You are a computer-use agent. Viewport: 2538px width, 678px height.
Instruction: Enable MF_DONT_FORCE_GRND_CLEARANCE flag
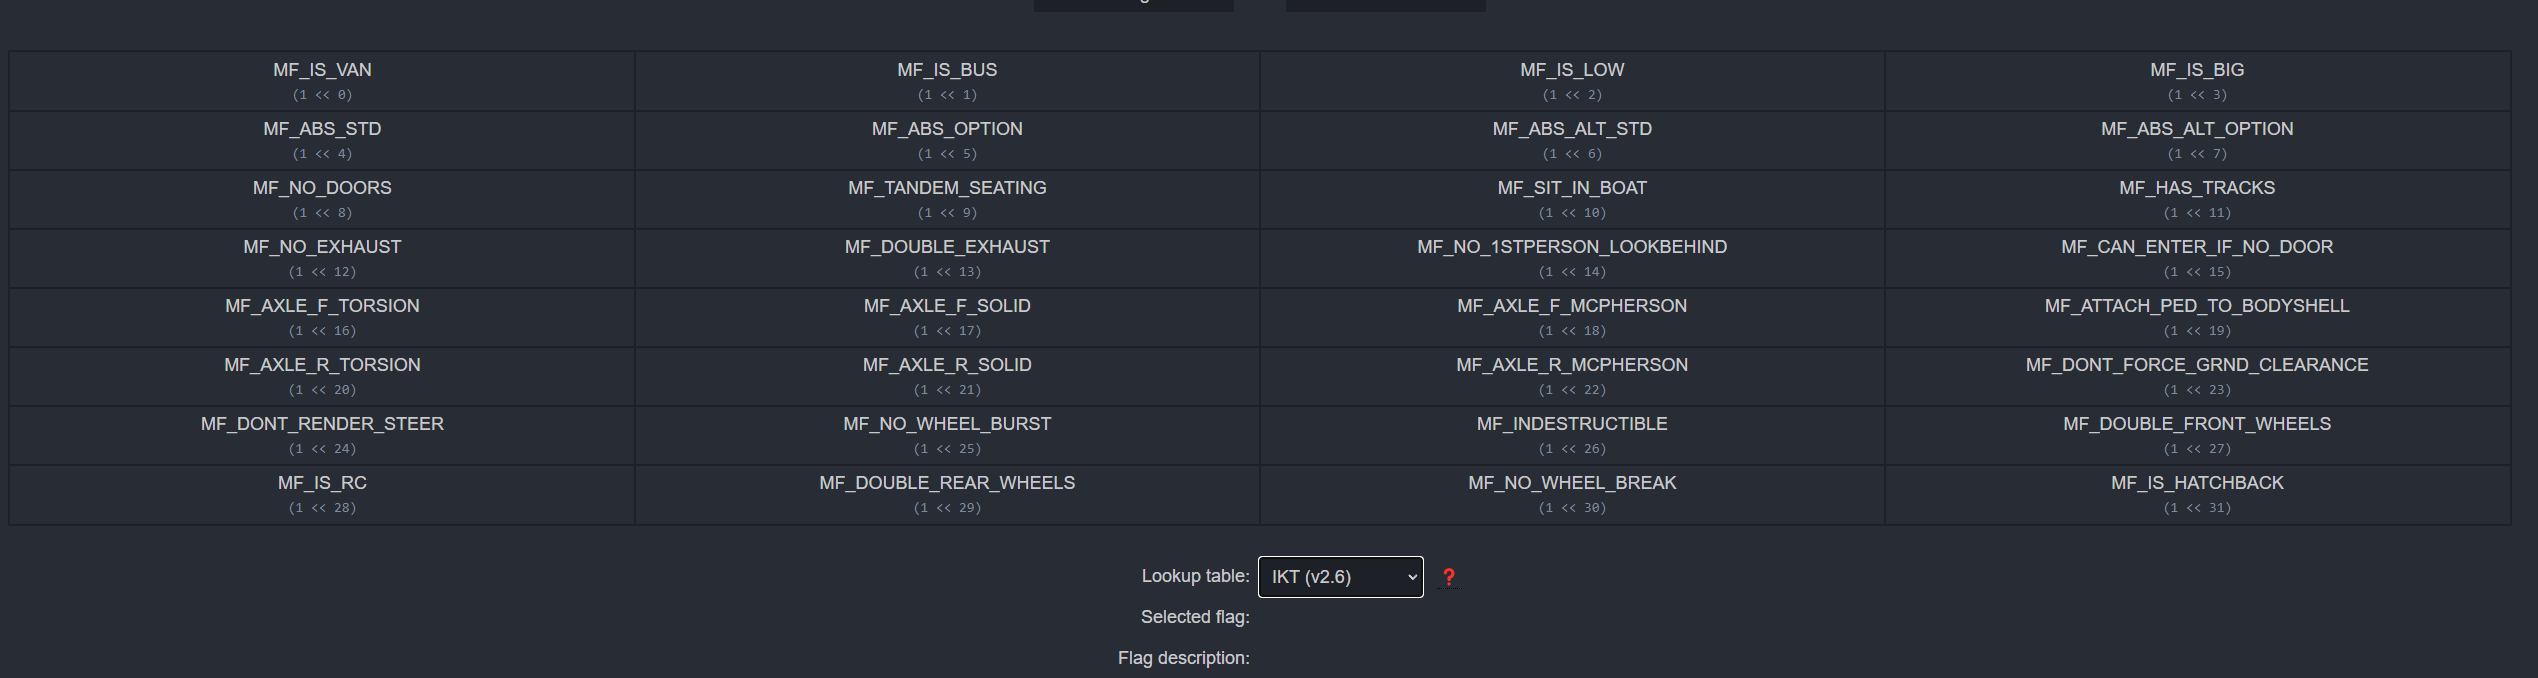(x=2197, y=376)
